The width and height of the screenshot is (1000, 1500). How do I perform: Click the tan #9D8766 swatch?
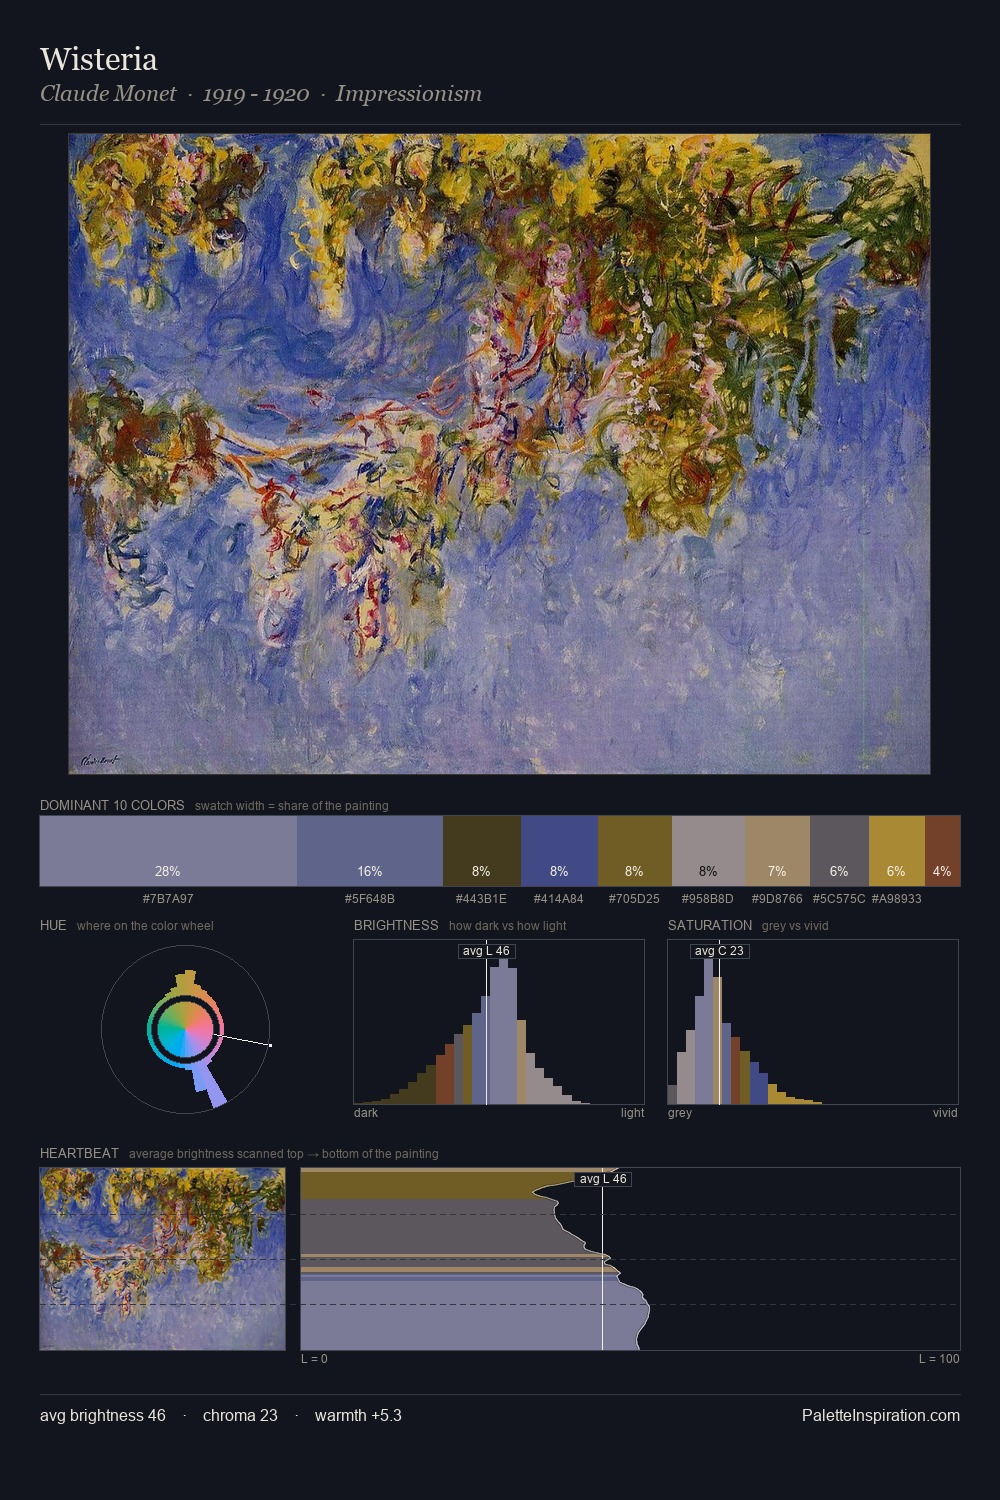pyautogui.click(x=777, y=851)
